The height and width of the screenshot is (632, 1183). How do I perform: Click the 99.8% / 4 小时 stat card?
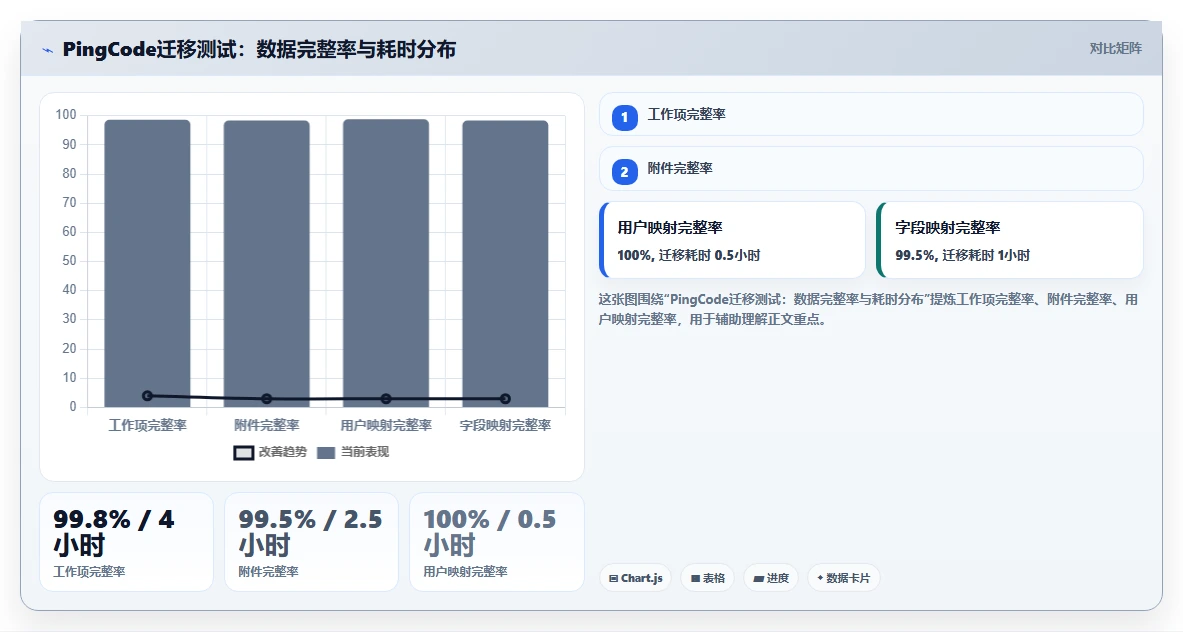[x=126, y=542]
